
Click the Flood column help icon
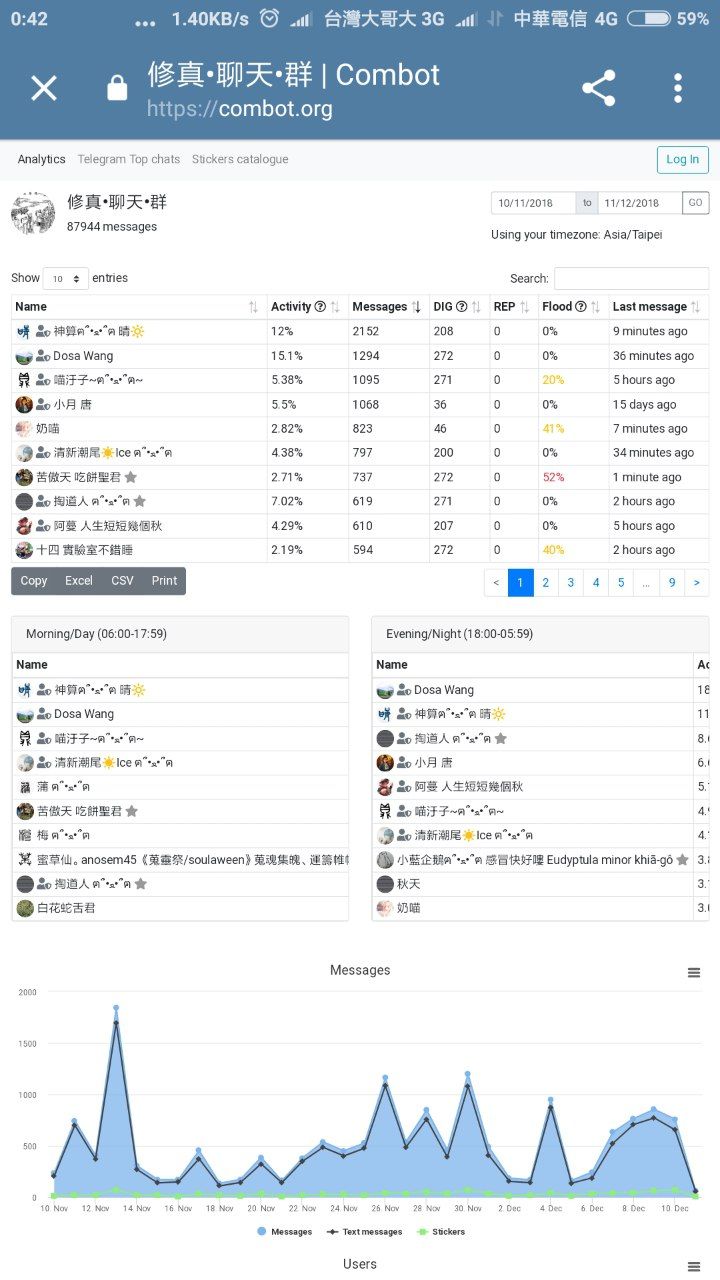[580, 307]
